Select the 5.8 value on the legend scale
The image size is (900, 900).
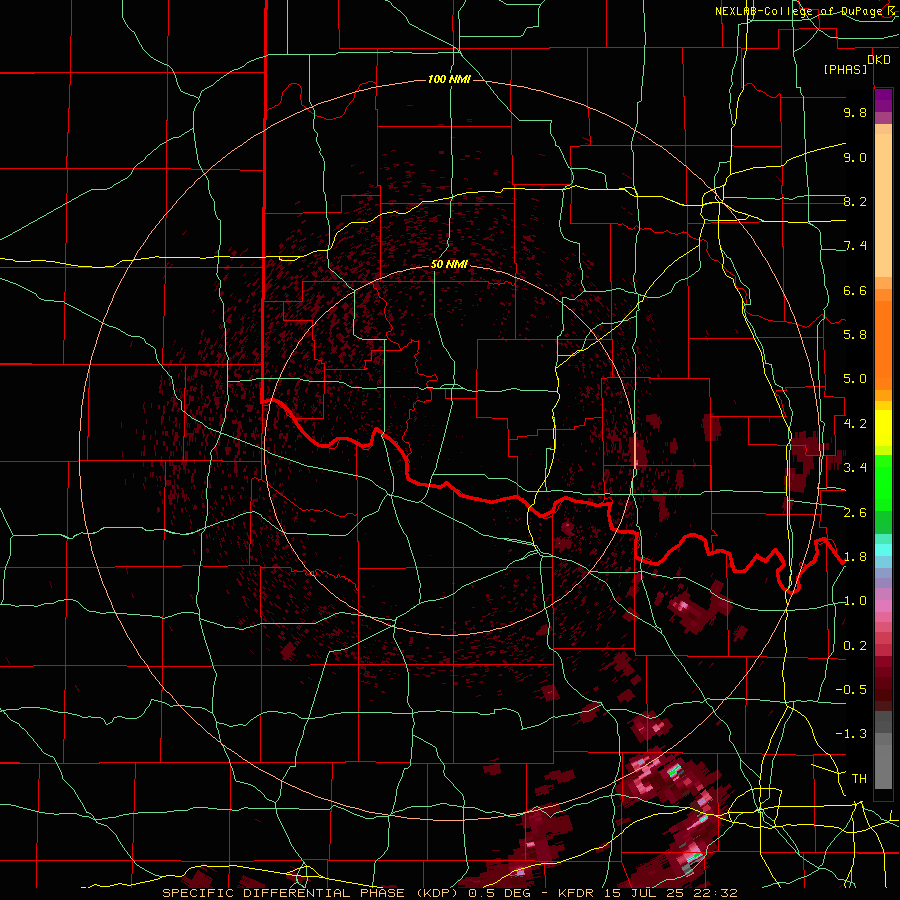coord(855,335)
